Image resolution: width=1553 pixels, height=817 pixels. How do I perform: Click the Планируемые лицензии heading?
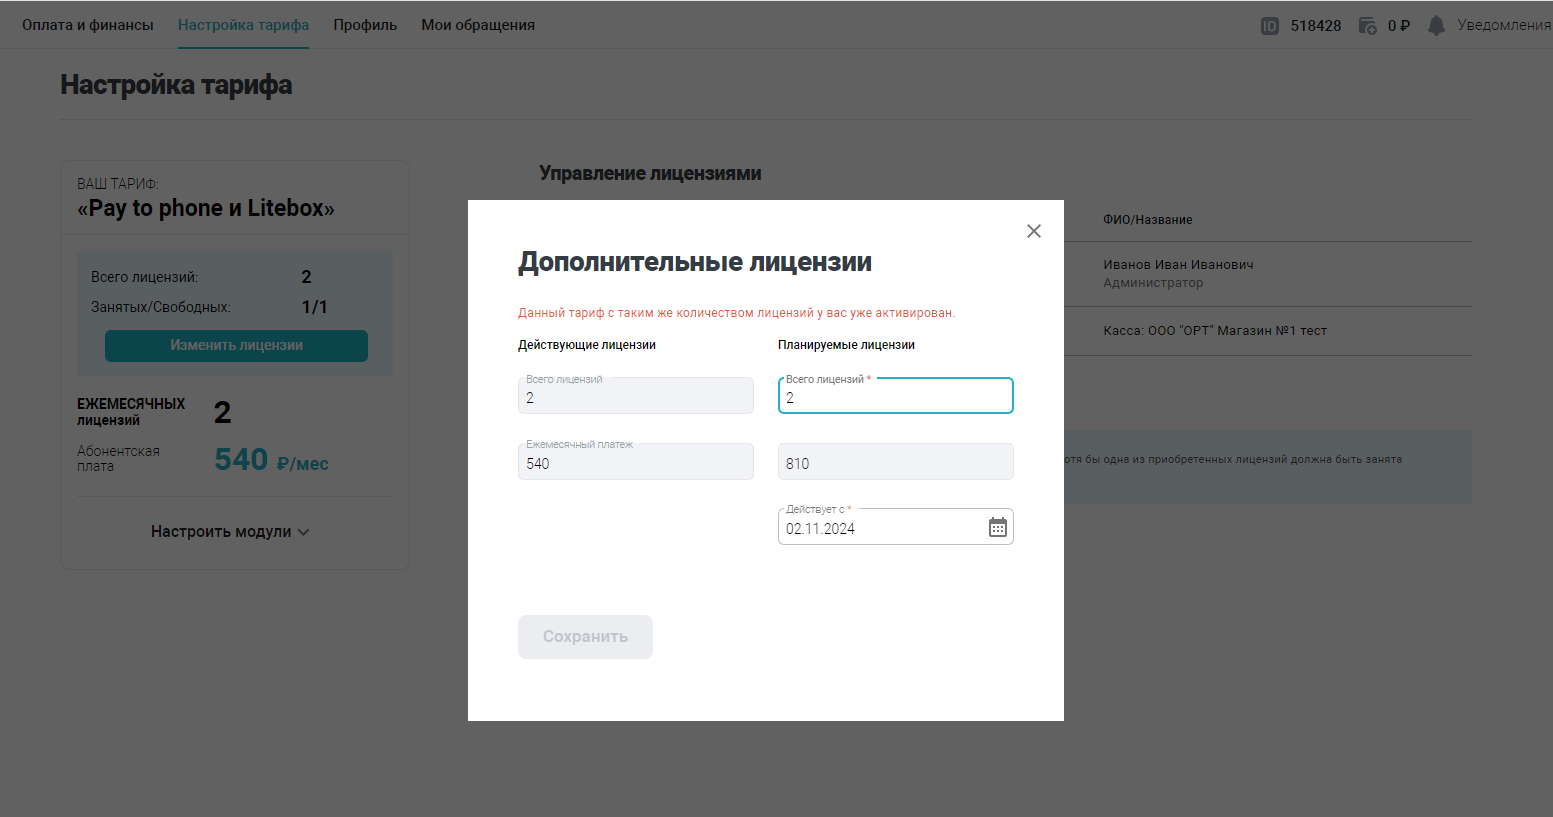click(x=846, y=345)
